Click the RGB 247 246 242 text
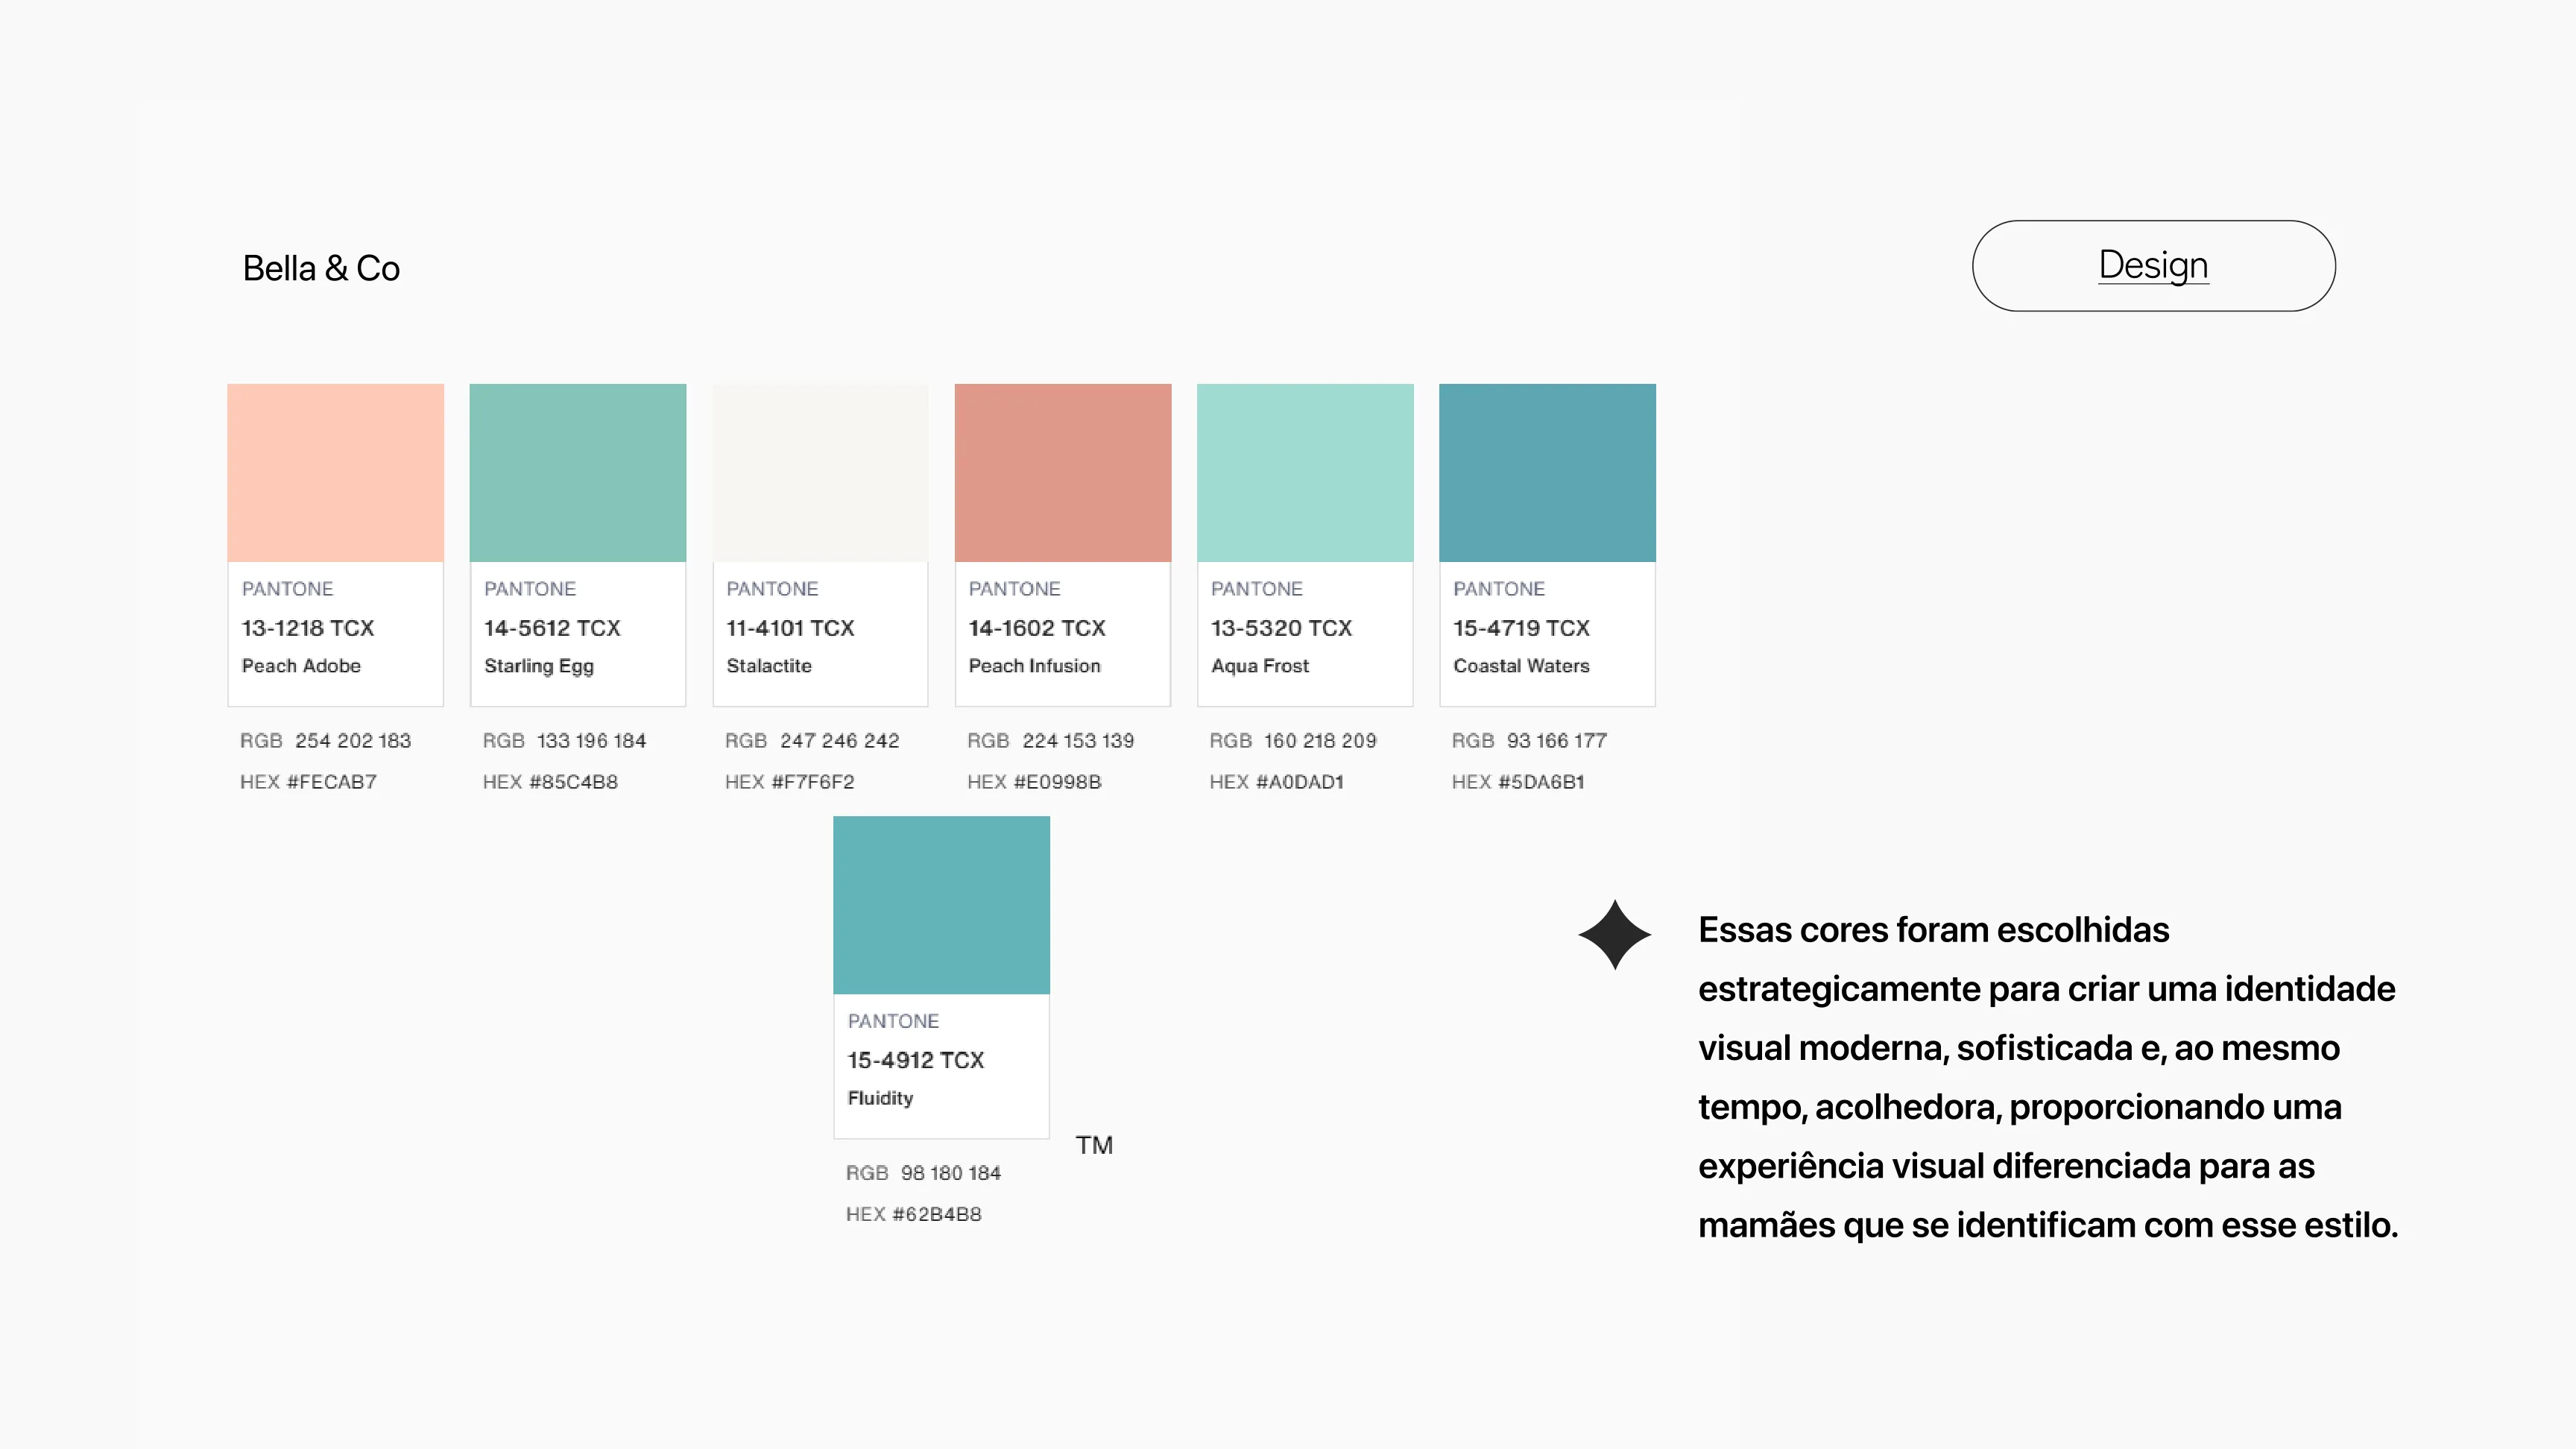The height and width of the screenshot is (1449, 2576). [x=812, y=741]
